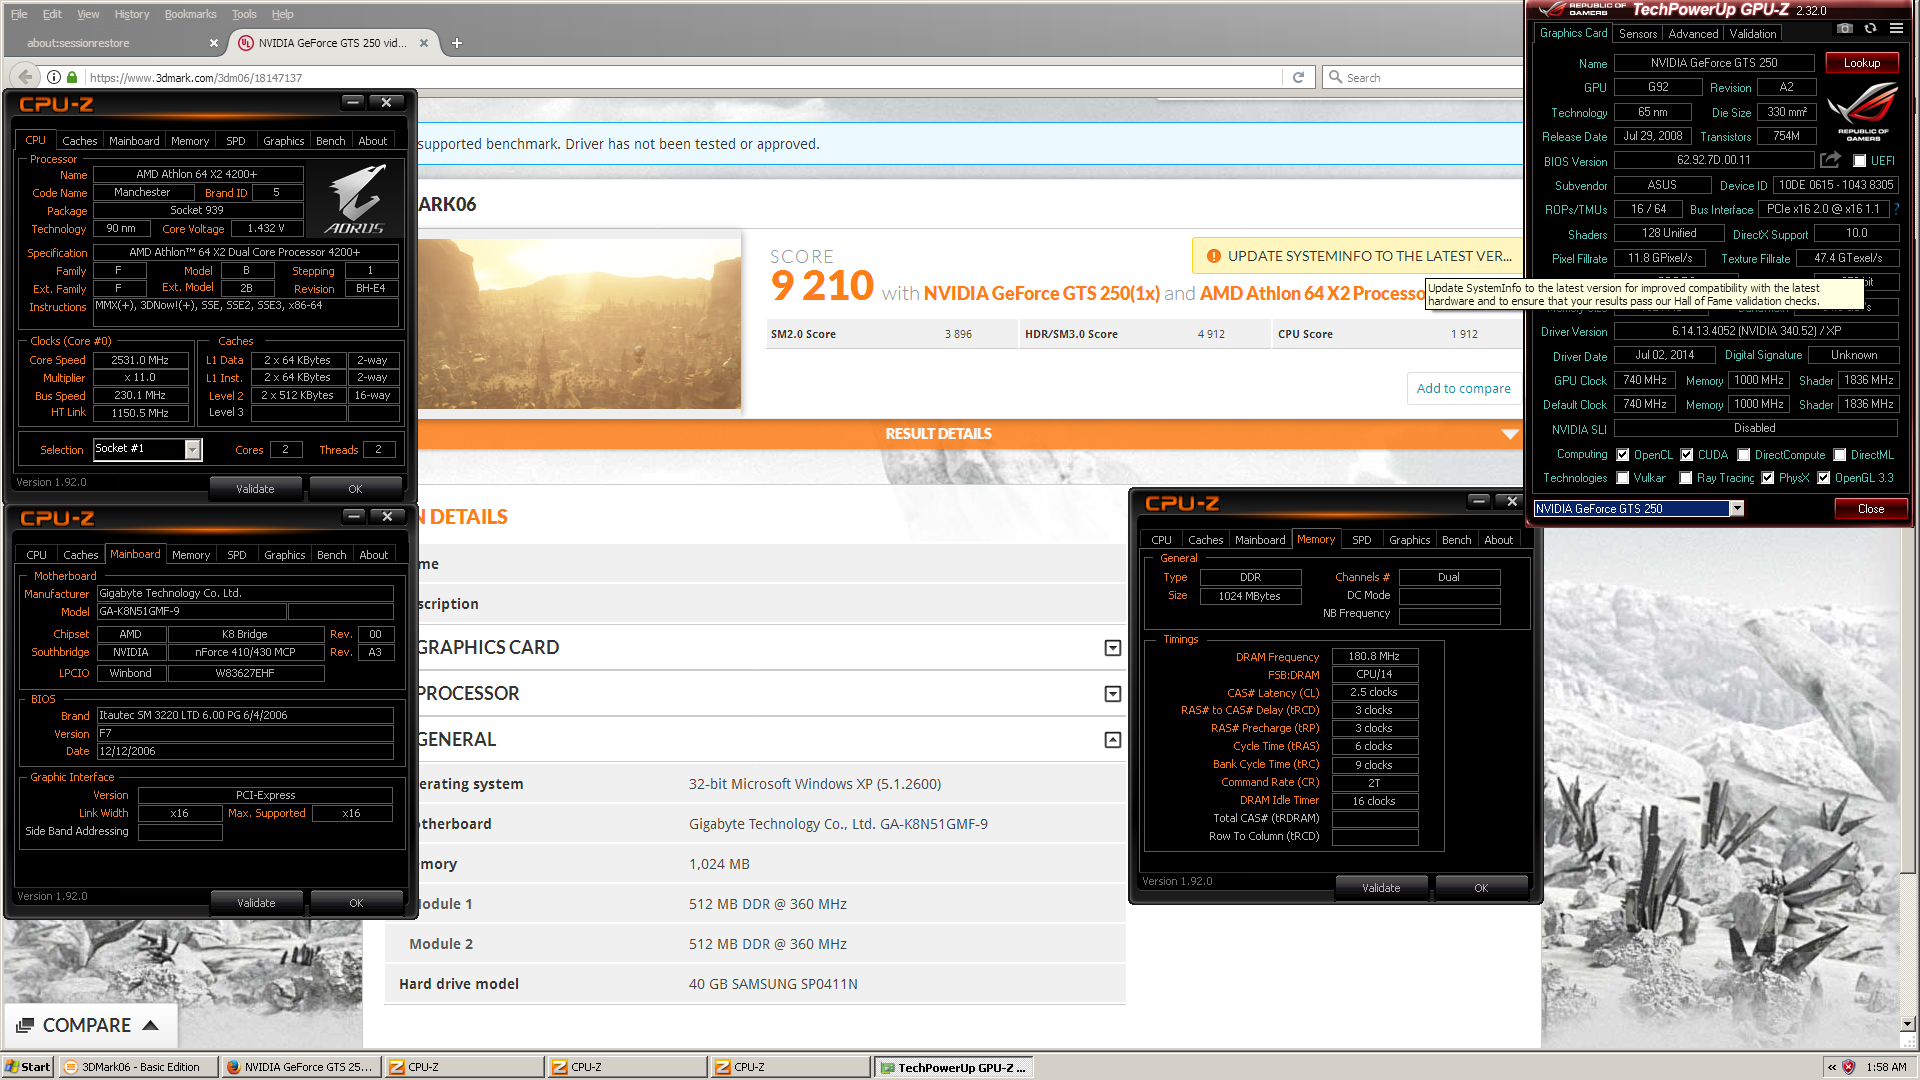Toggle the Vulkan checkbox
The width and height of the screenshot is (1920, 1080).
click(x=1623, y=478)
